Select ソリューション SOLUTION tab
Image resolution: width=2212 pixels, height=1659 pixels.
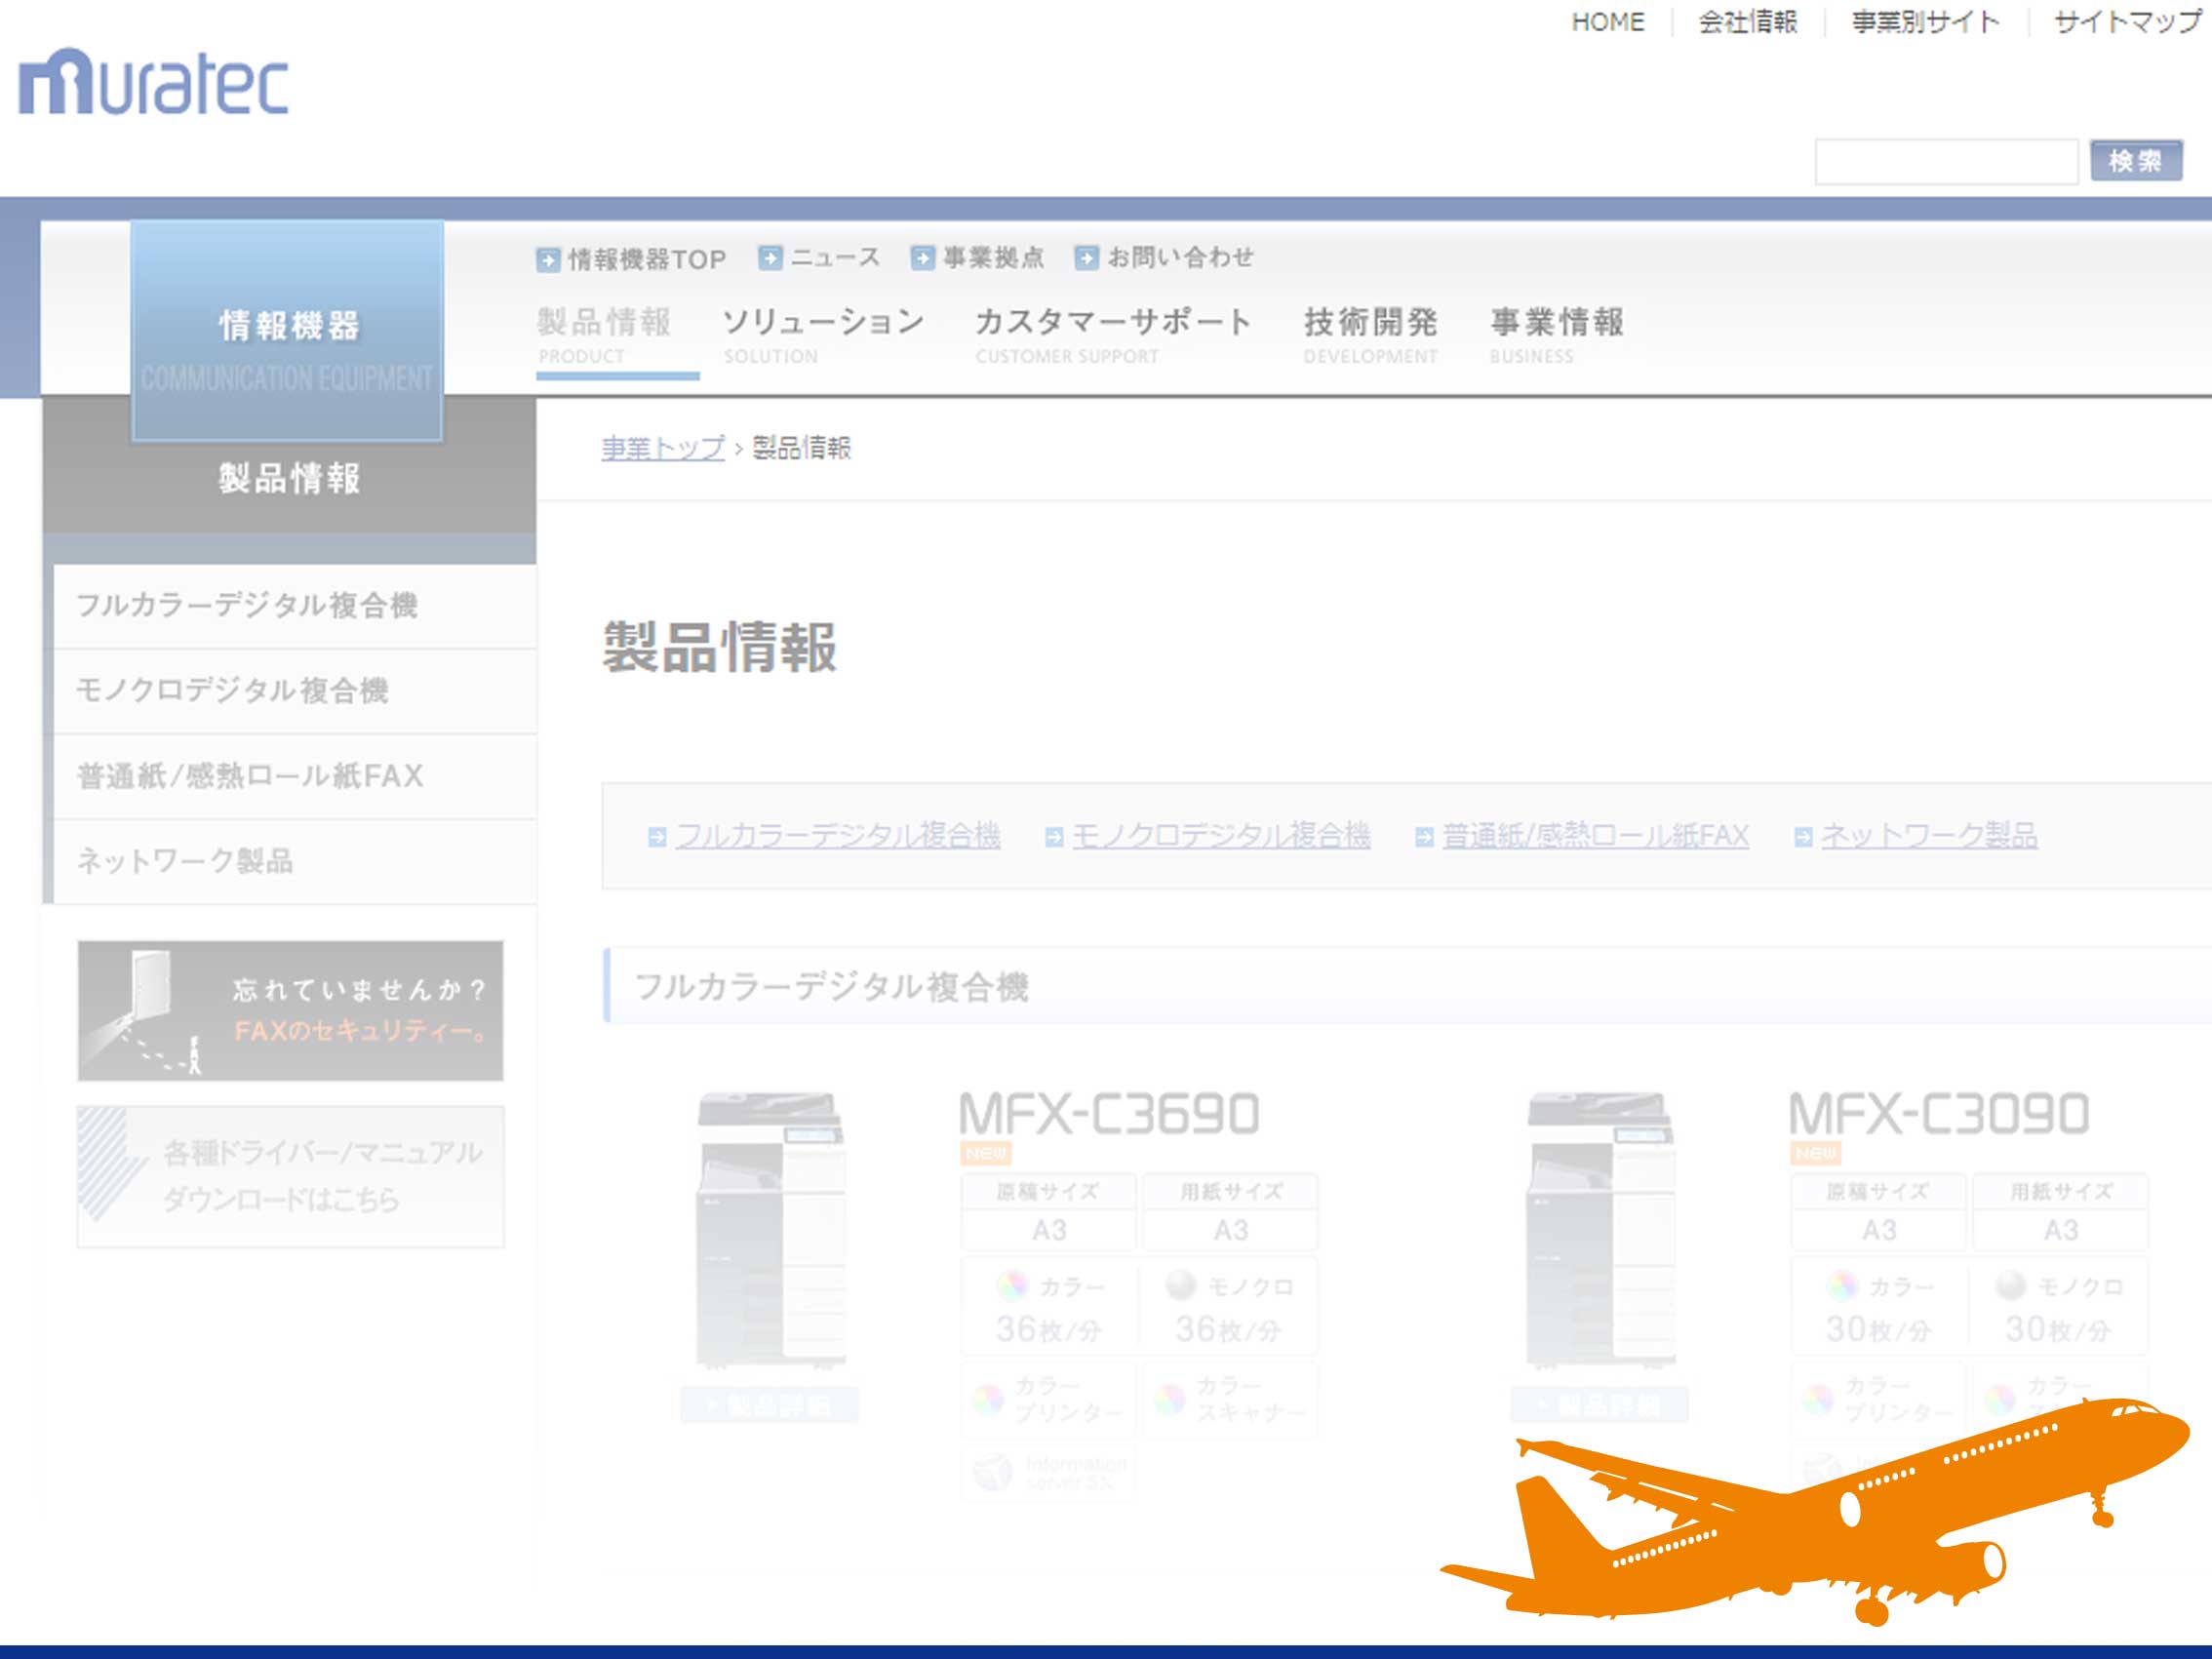click(x=824, y=336)
